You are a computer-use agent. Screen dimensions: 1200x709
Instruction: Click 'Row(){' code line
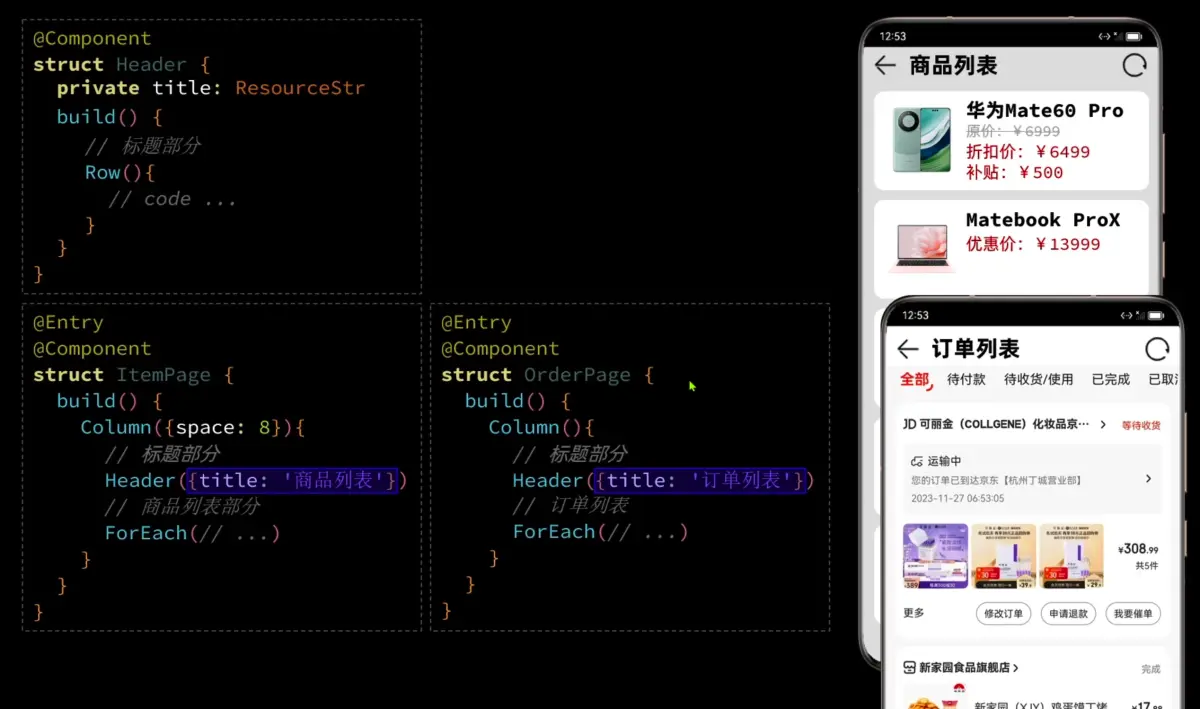pyautogui.click(x=120, y=172)
